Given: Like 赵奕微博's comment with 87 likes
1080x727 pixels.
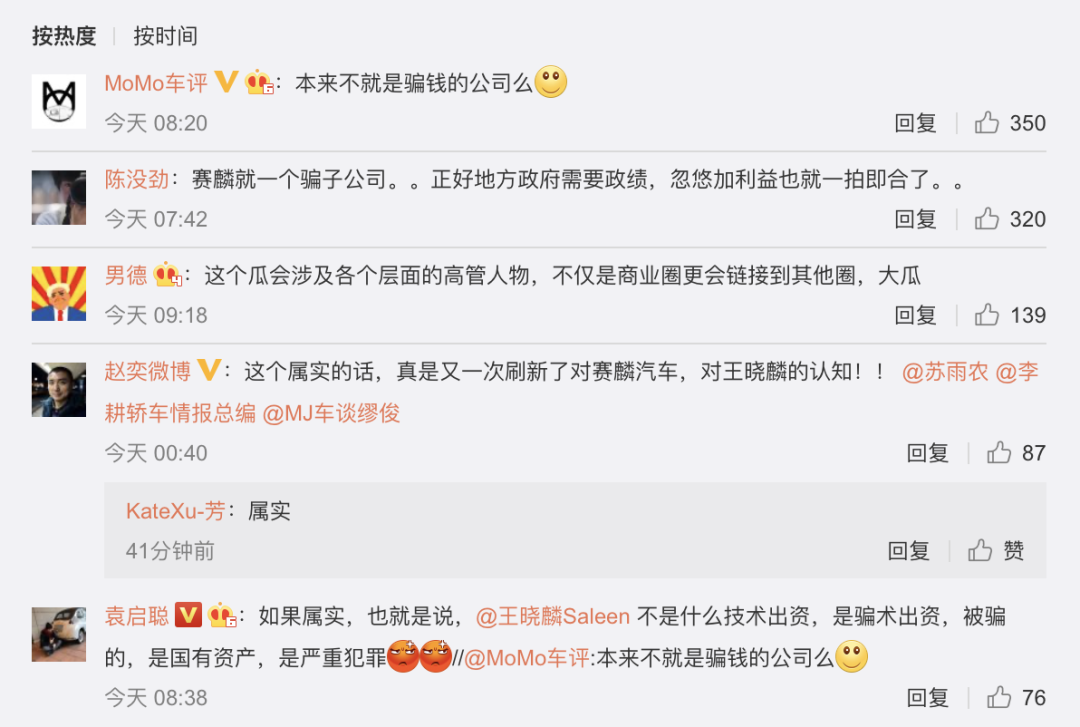Looking at the screenshot, I should (999, 453).
